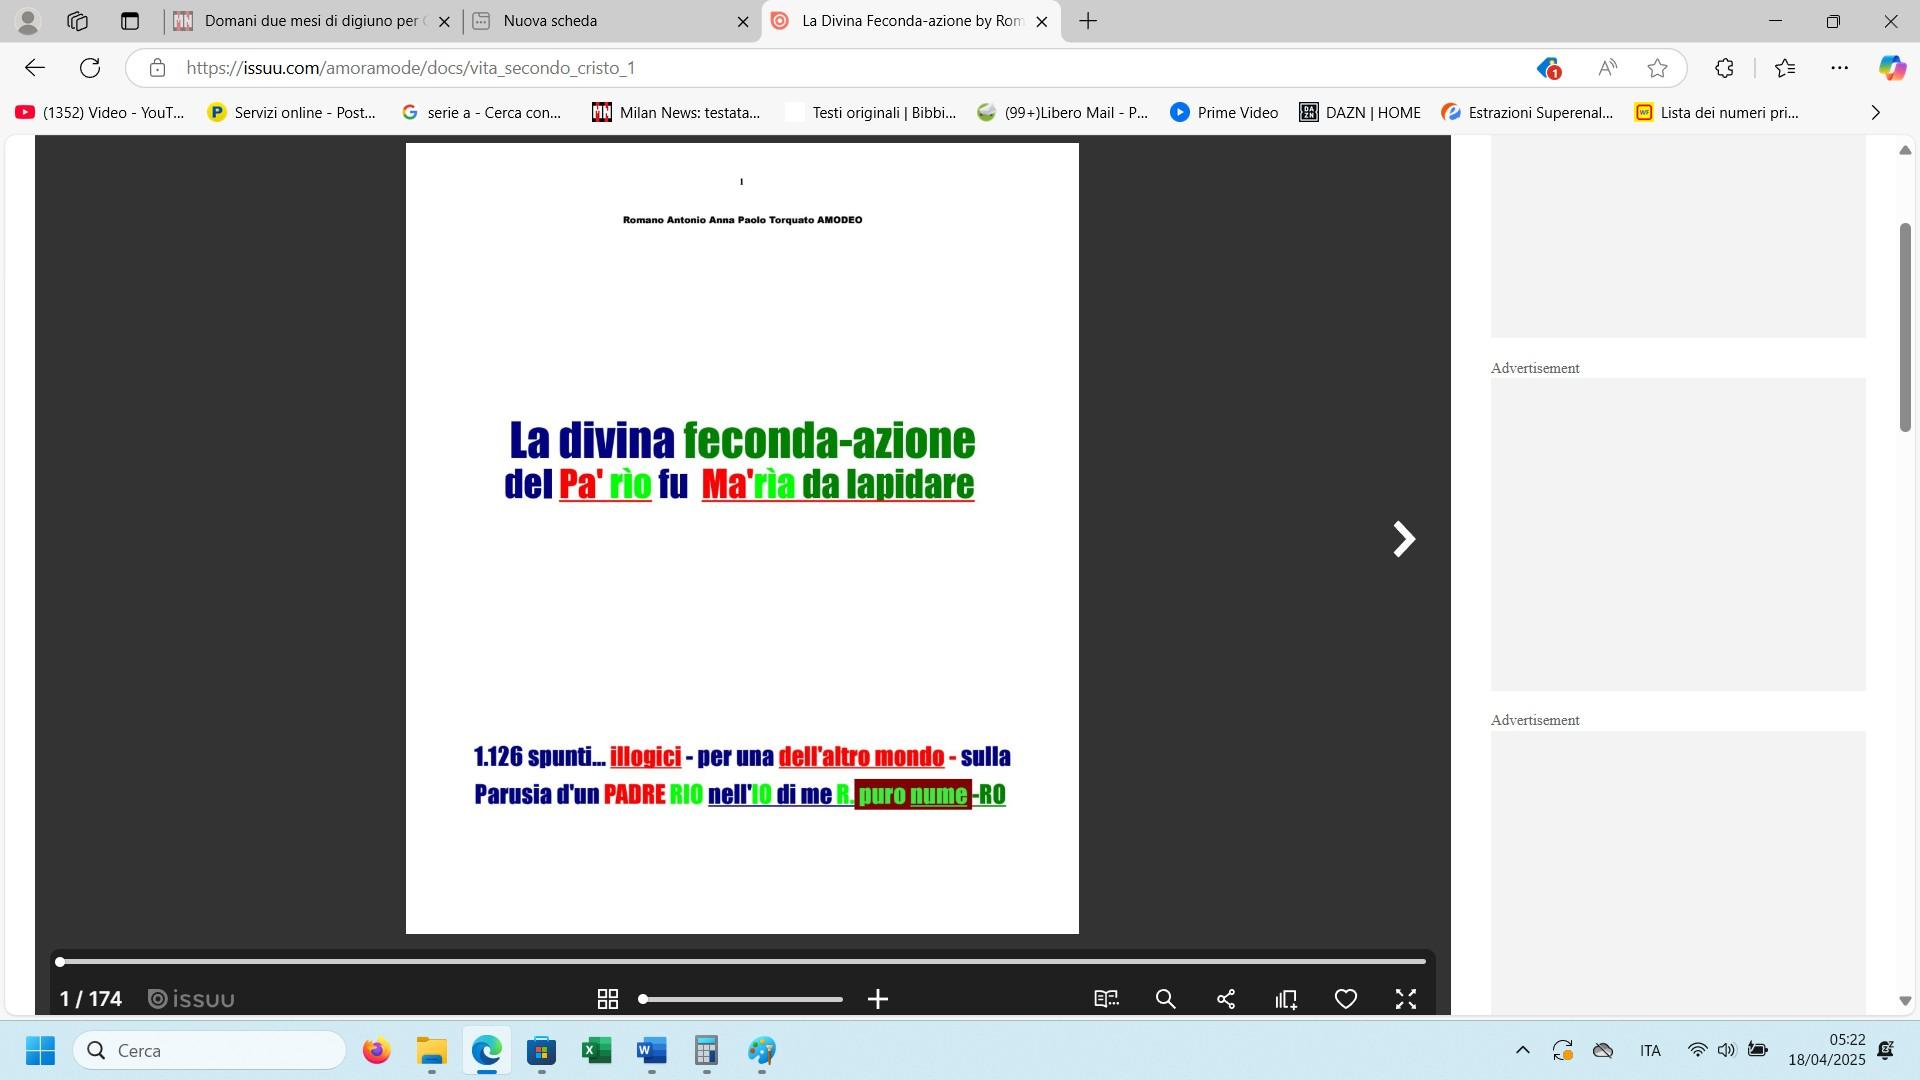This screenshot has width=1920, height=1080.
Task: Go to next page with right arrow
Action: click(x=1404, y=539)
